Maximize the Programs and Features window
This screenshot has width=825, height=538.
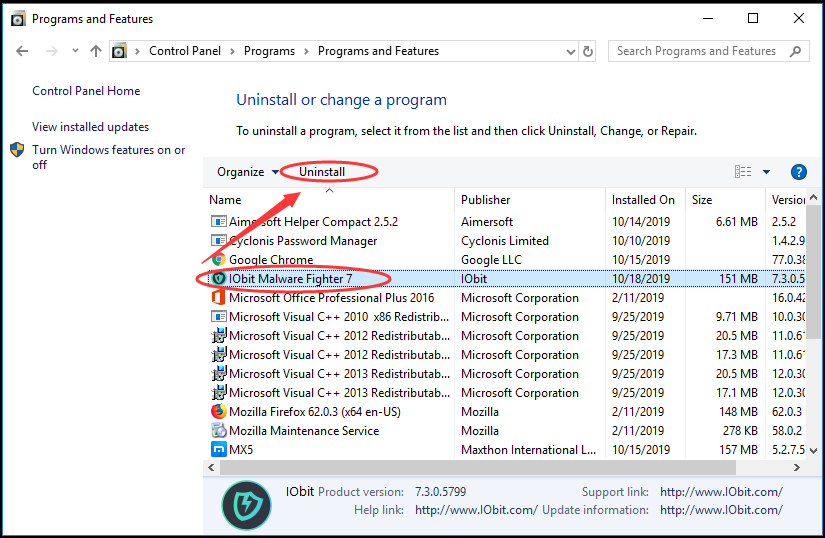[x=753, y=18]
